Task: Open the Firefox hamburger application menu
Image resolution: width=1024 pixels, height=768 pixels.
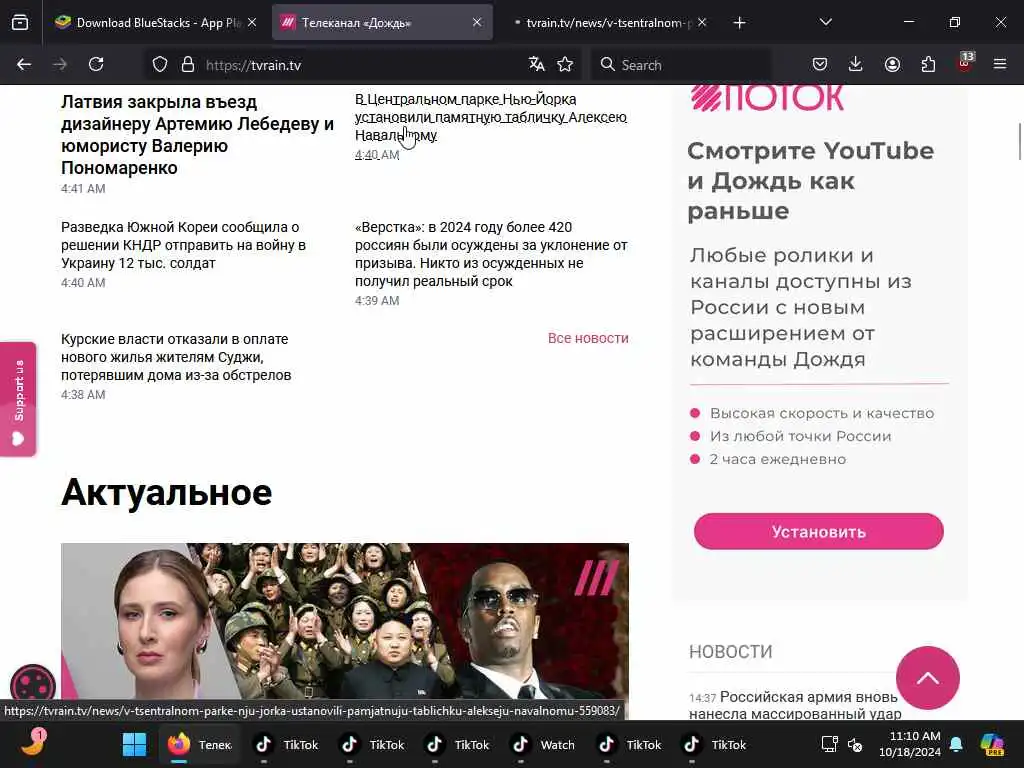Action: click(x=1000, y=64)
